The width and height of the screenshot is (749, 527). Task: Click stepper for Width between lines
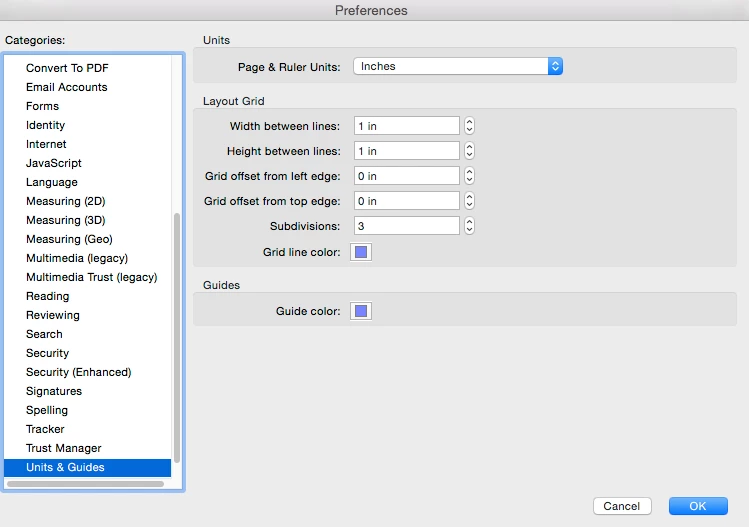pos(469,126)
